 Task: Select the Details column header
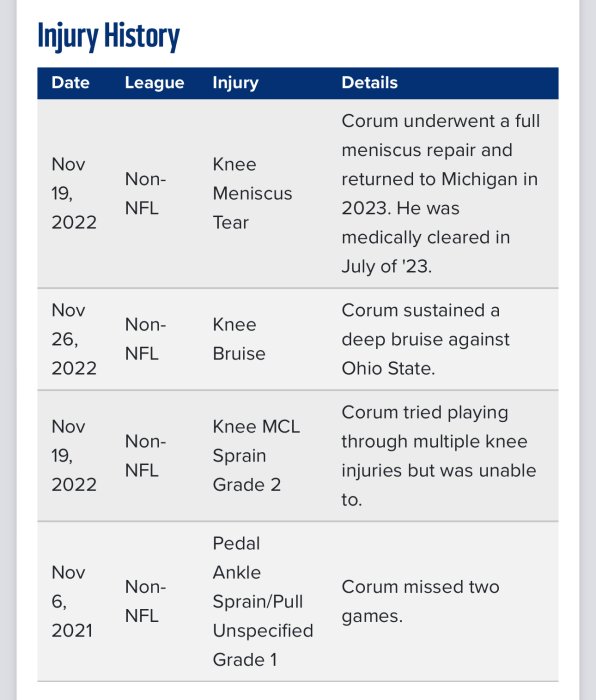pos(370,83)
